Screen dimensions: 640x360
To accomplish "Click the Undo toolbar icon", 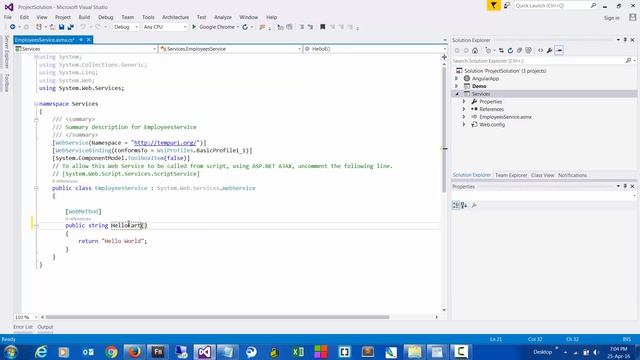I will click(83, 27).
